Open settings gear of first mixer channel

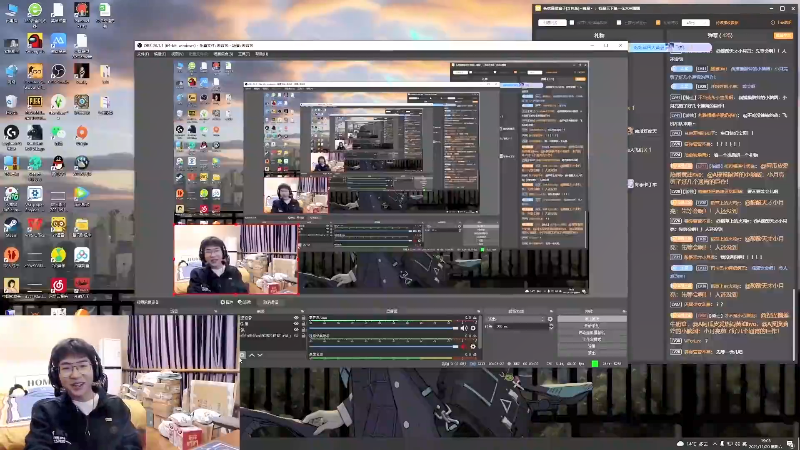point(473,328)
